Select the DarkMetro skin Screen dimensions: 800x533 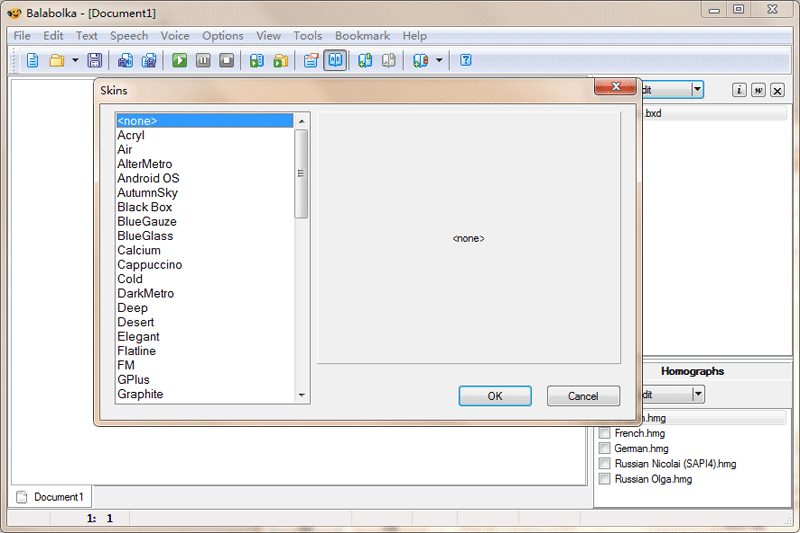coord(205,293)
